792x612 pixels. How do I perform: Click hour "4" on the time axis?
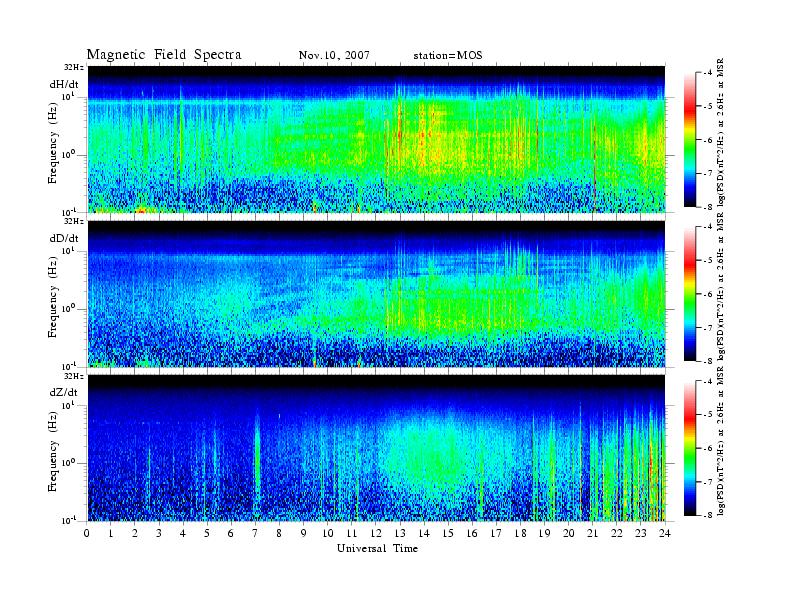coord(183,533)
